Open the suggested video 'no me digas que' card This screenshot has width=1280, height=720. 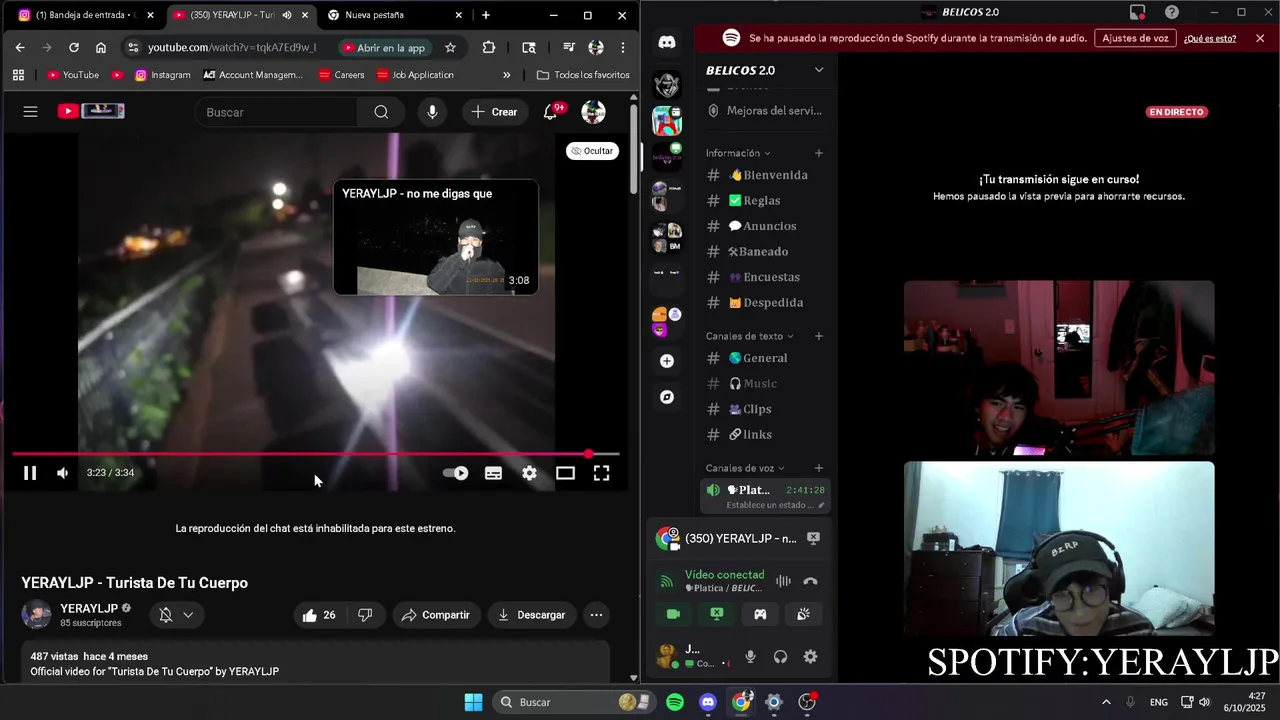436,237
